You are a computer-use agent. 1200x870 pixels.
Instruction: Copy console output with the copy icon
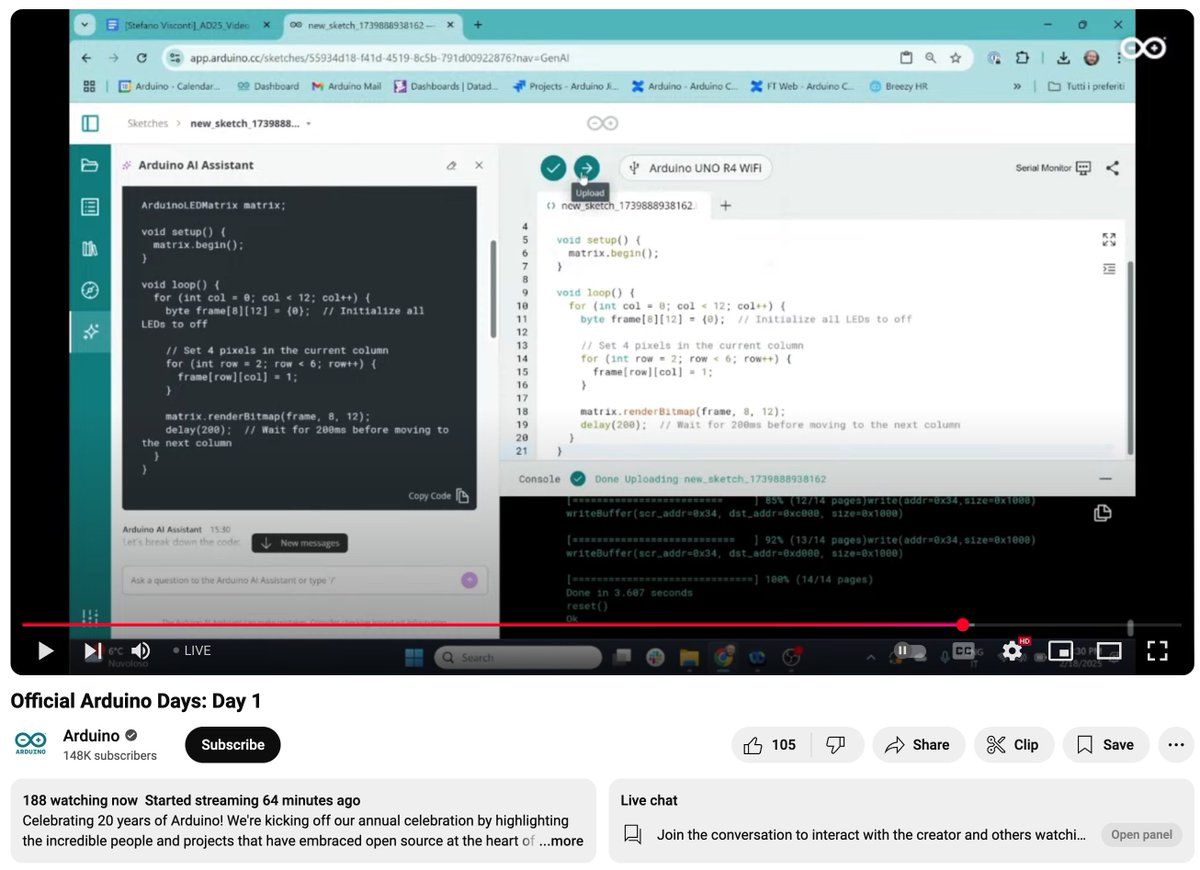point(1102,513)
